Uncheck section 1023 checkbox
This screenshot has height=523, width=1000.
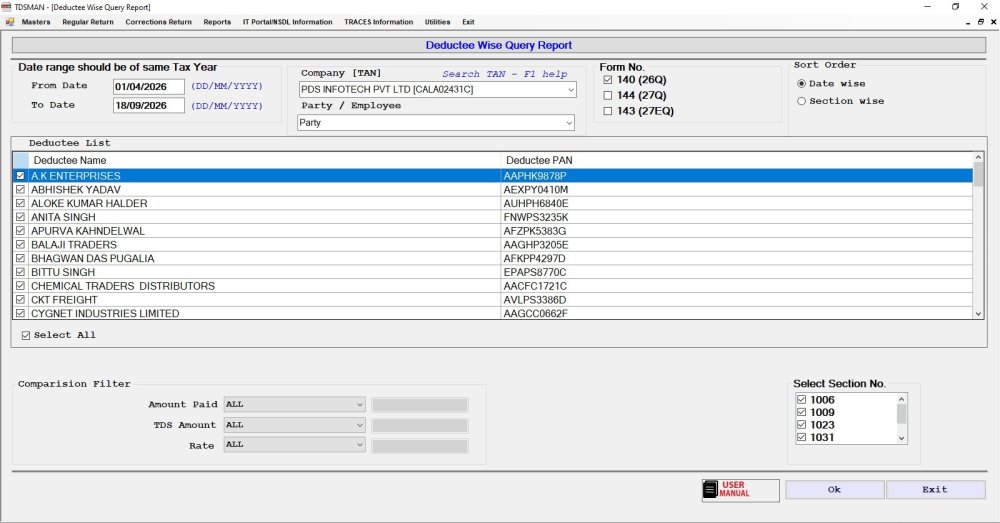pos(802,425)
